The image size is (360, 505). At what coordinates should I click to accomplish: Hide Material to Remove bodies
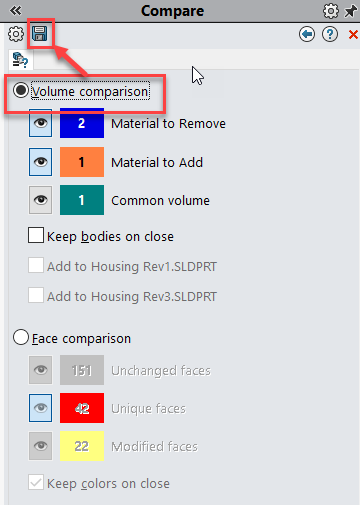tap(40, 123)
